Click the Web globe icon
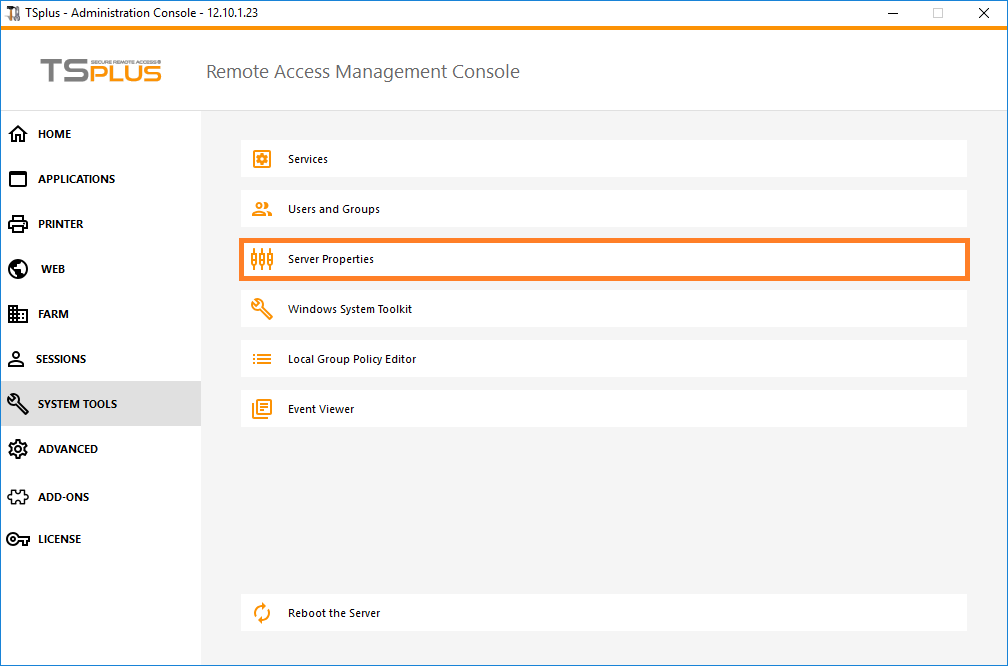Screen dimensions: 1008x666 click(18, 269)
